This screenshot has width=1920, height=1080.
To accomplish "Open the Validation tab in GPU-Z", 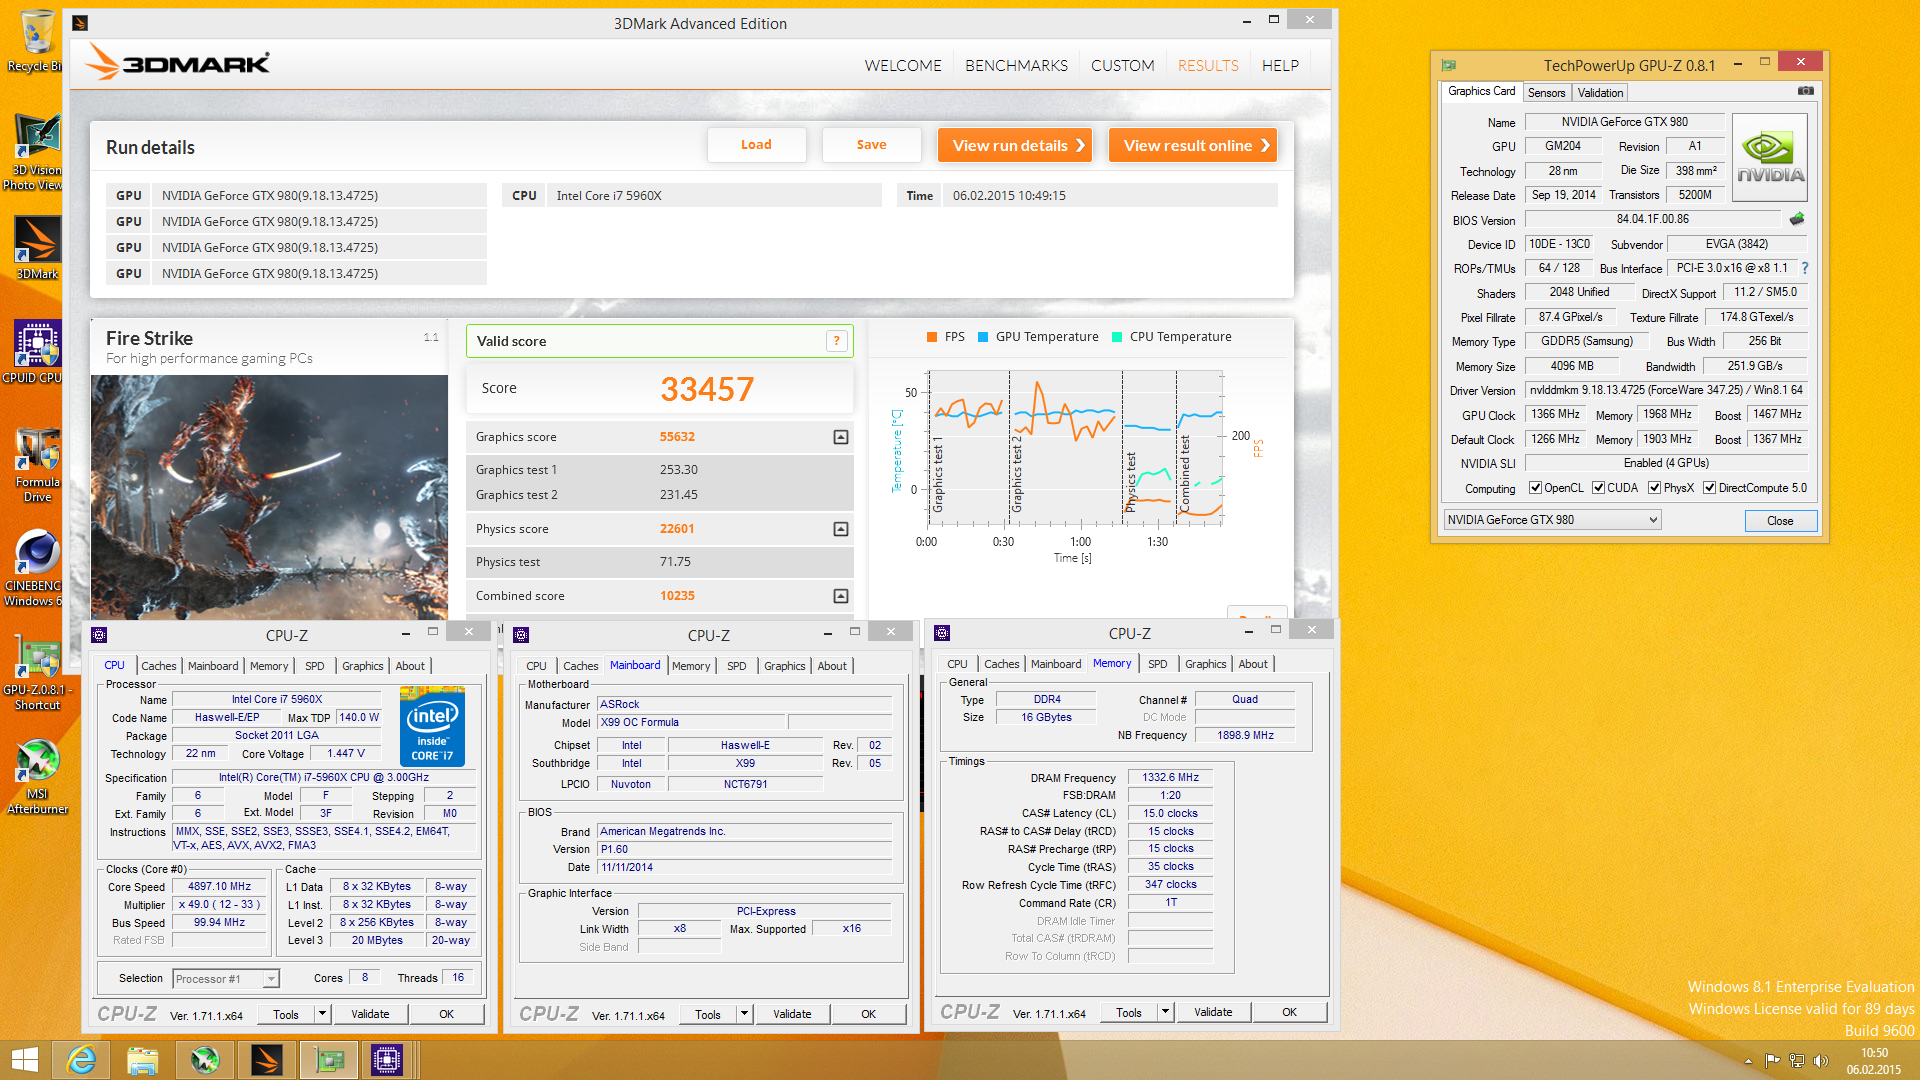I will point(1600,92).
